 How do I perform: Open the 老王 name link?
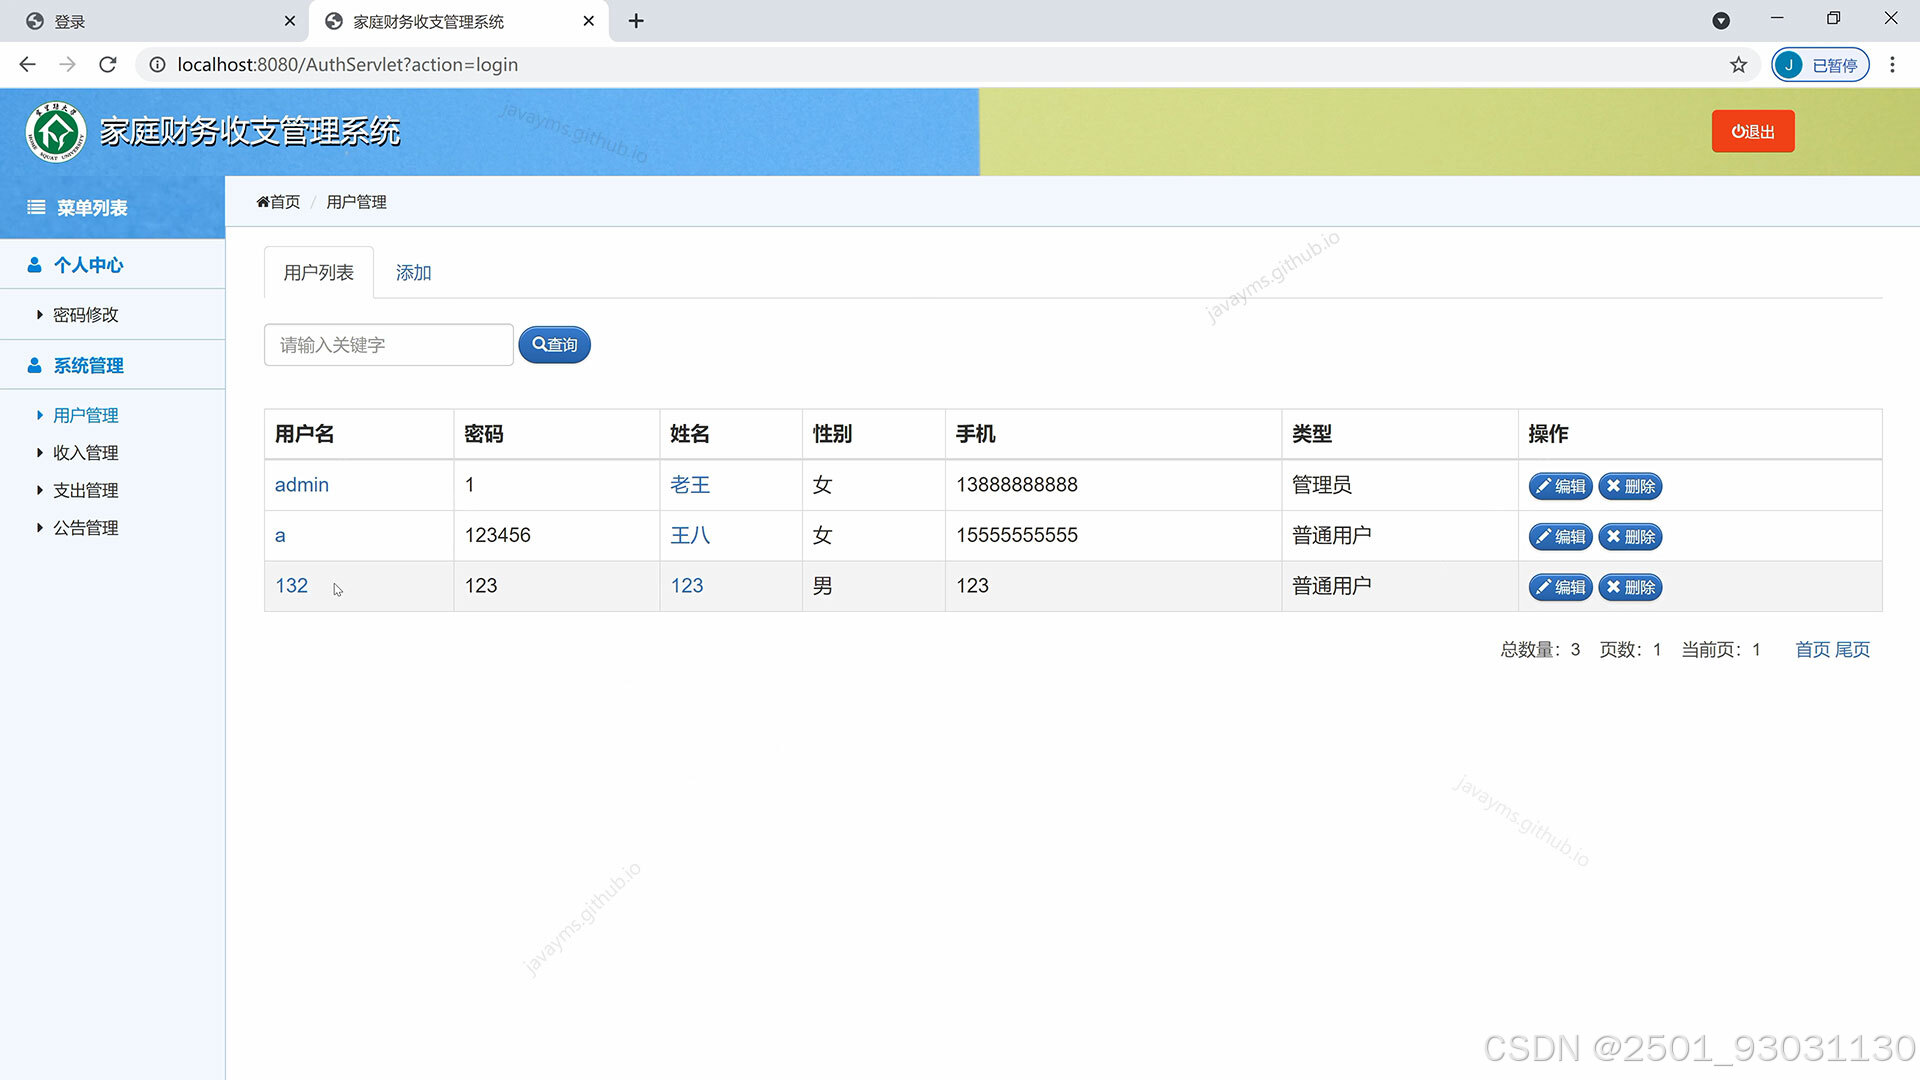click(x=690, y=485)
